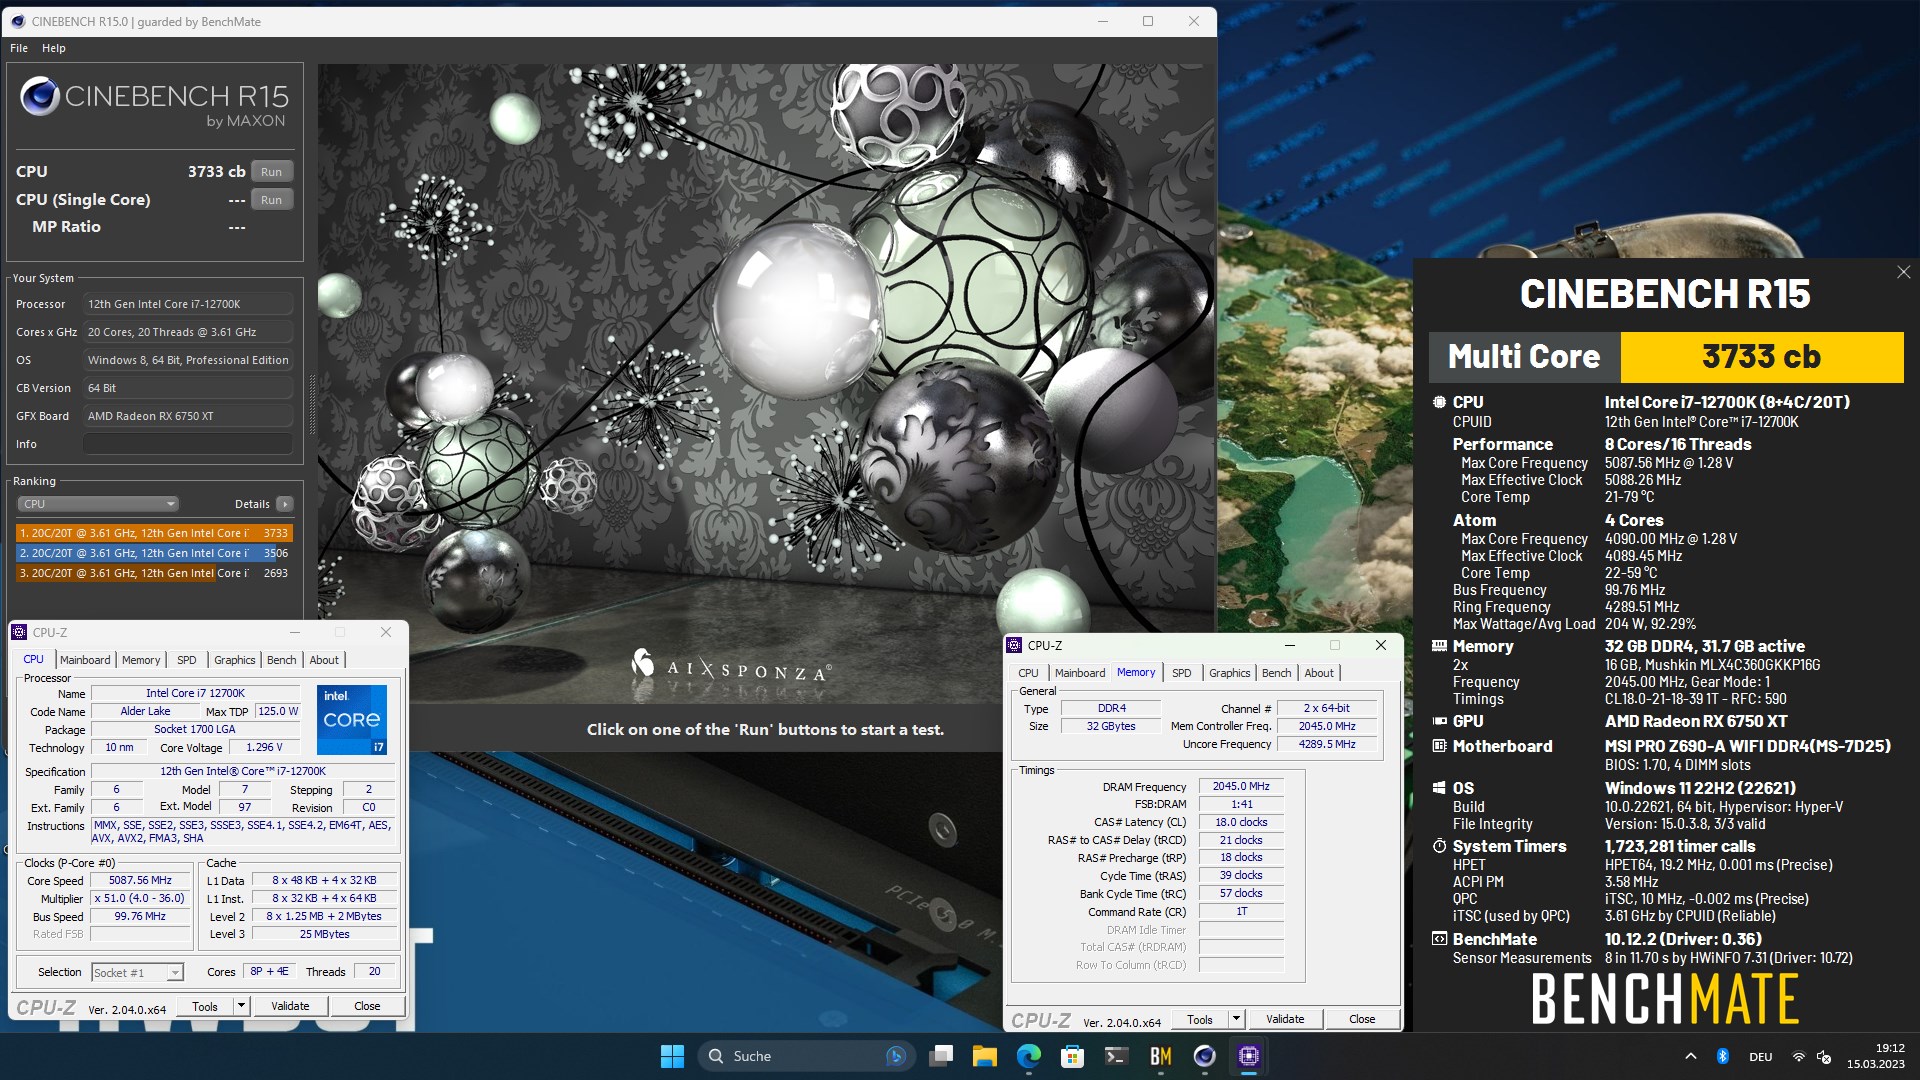The width and height of the screenshot is (1920, 1080).
Task: Open Microsoft Store from taskbar
Action: (1073, 1056)
